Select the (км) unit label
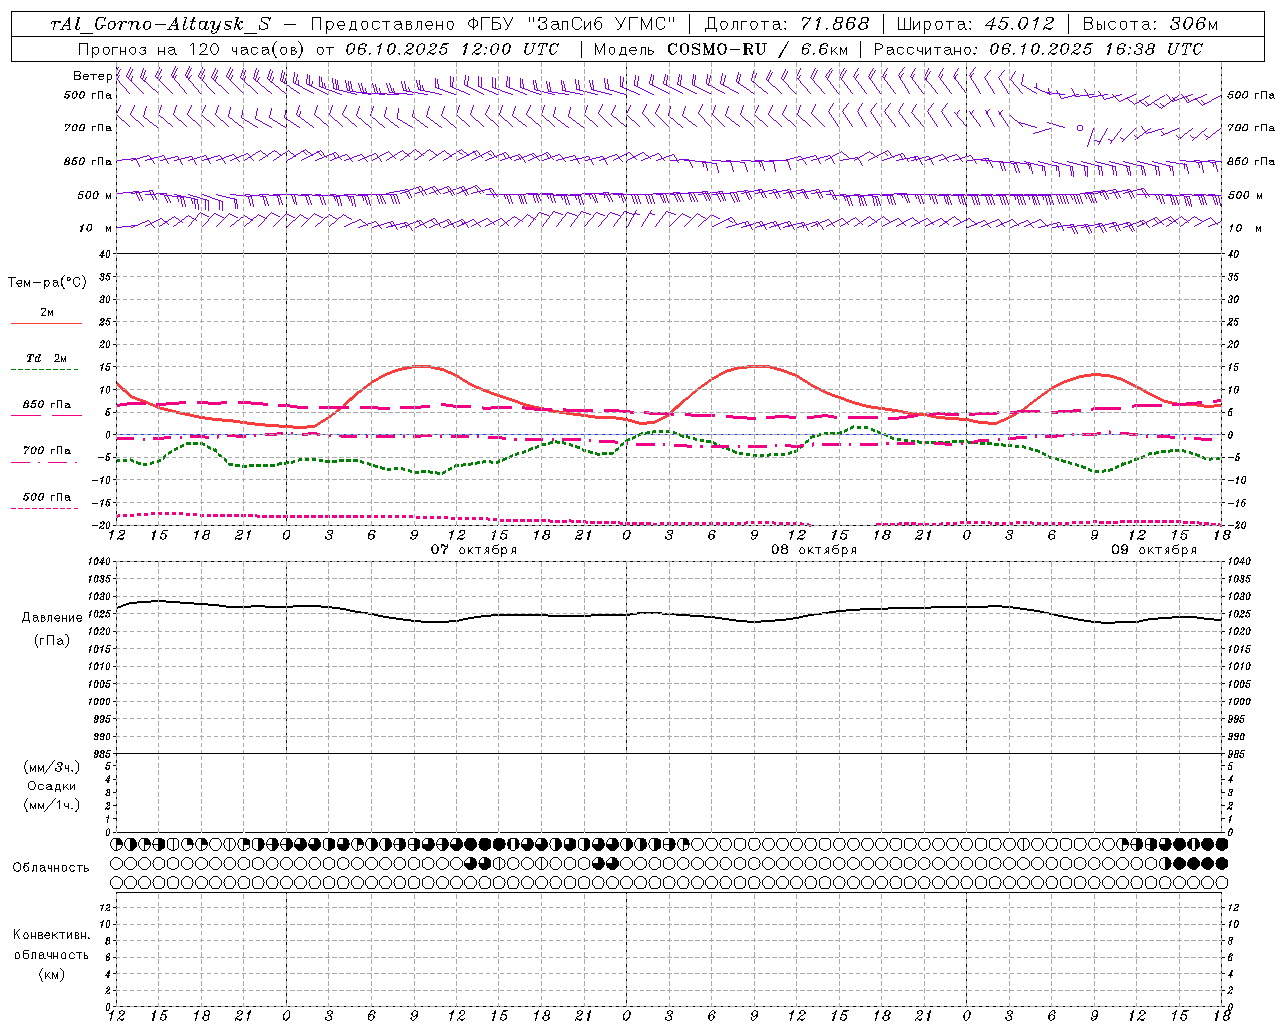Image resolution: width=1280 pixels, height=1024 pixels. coord(52,974)
